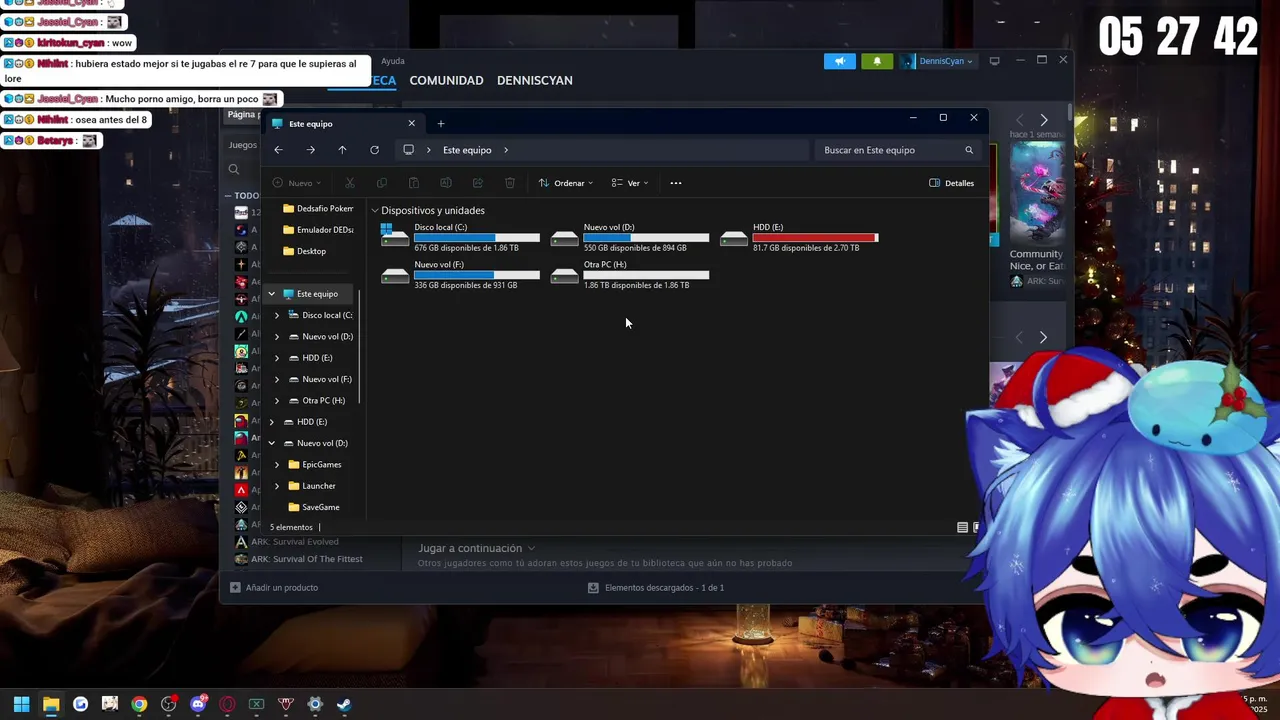
Task: Open Opera browser from taskbar
Action: [x=227, y=704]
